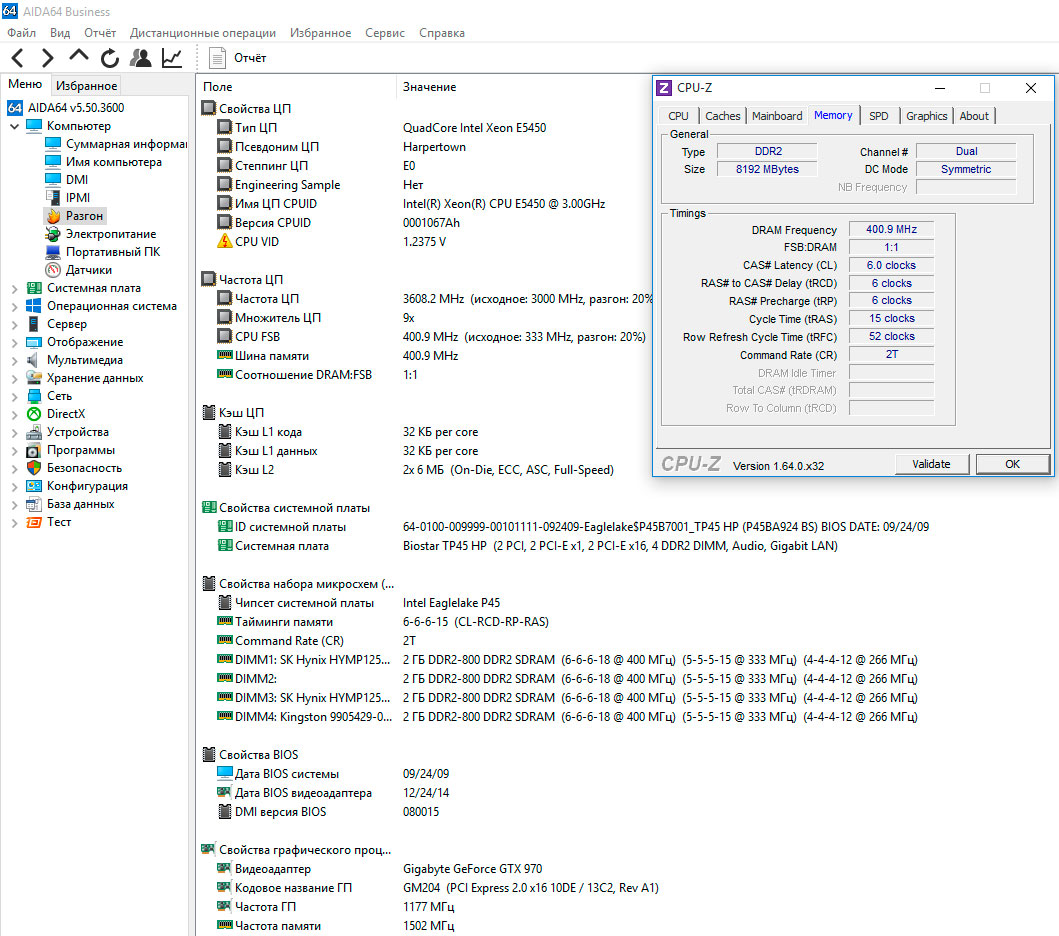Click the Отображение display icon
Image resolution: width=1059 pixels, height=936 pixels.
pyautogui.click(x=34, y=342)
